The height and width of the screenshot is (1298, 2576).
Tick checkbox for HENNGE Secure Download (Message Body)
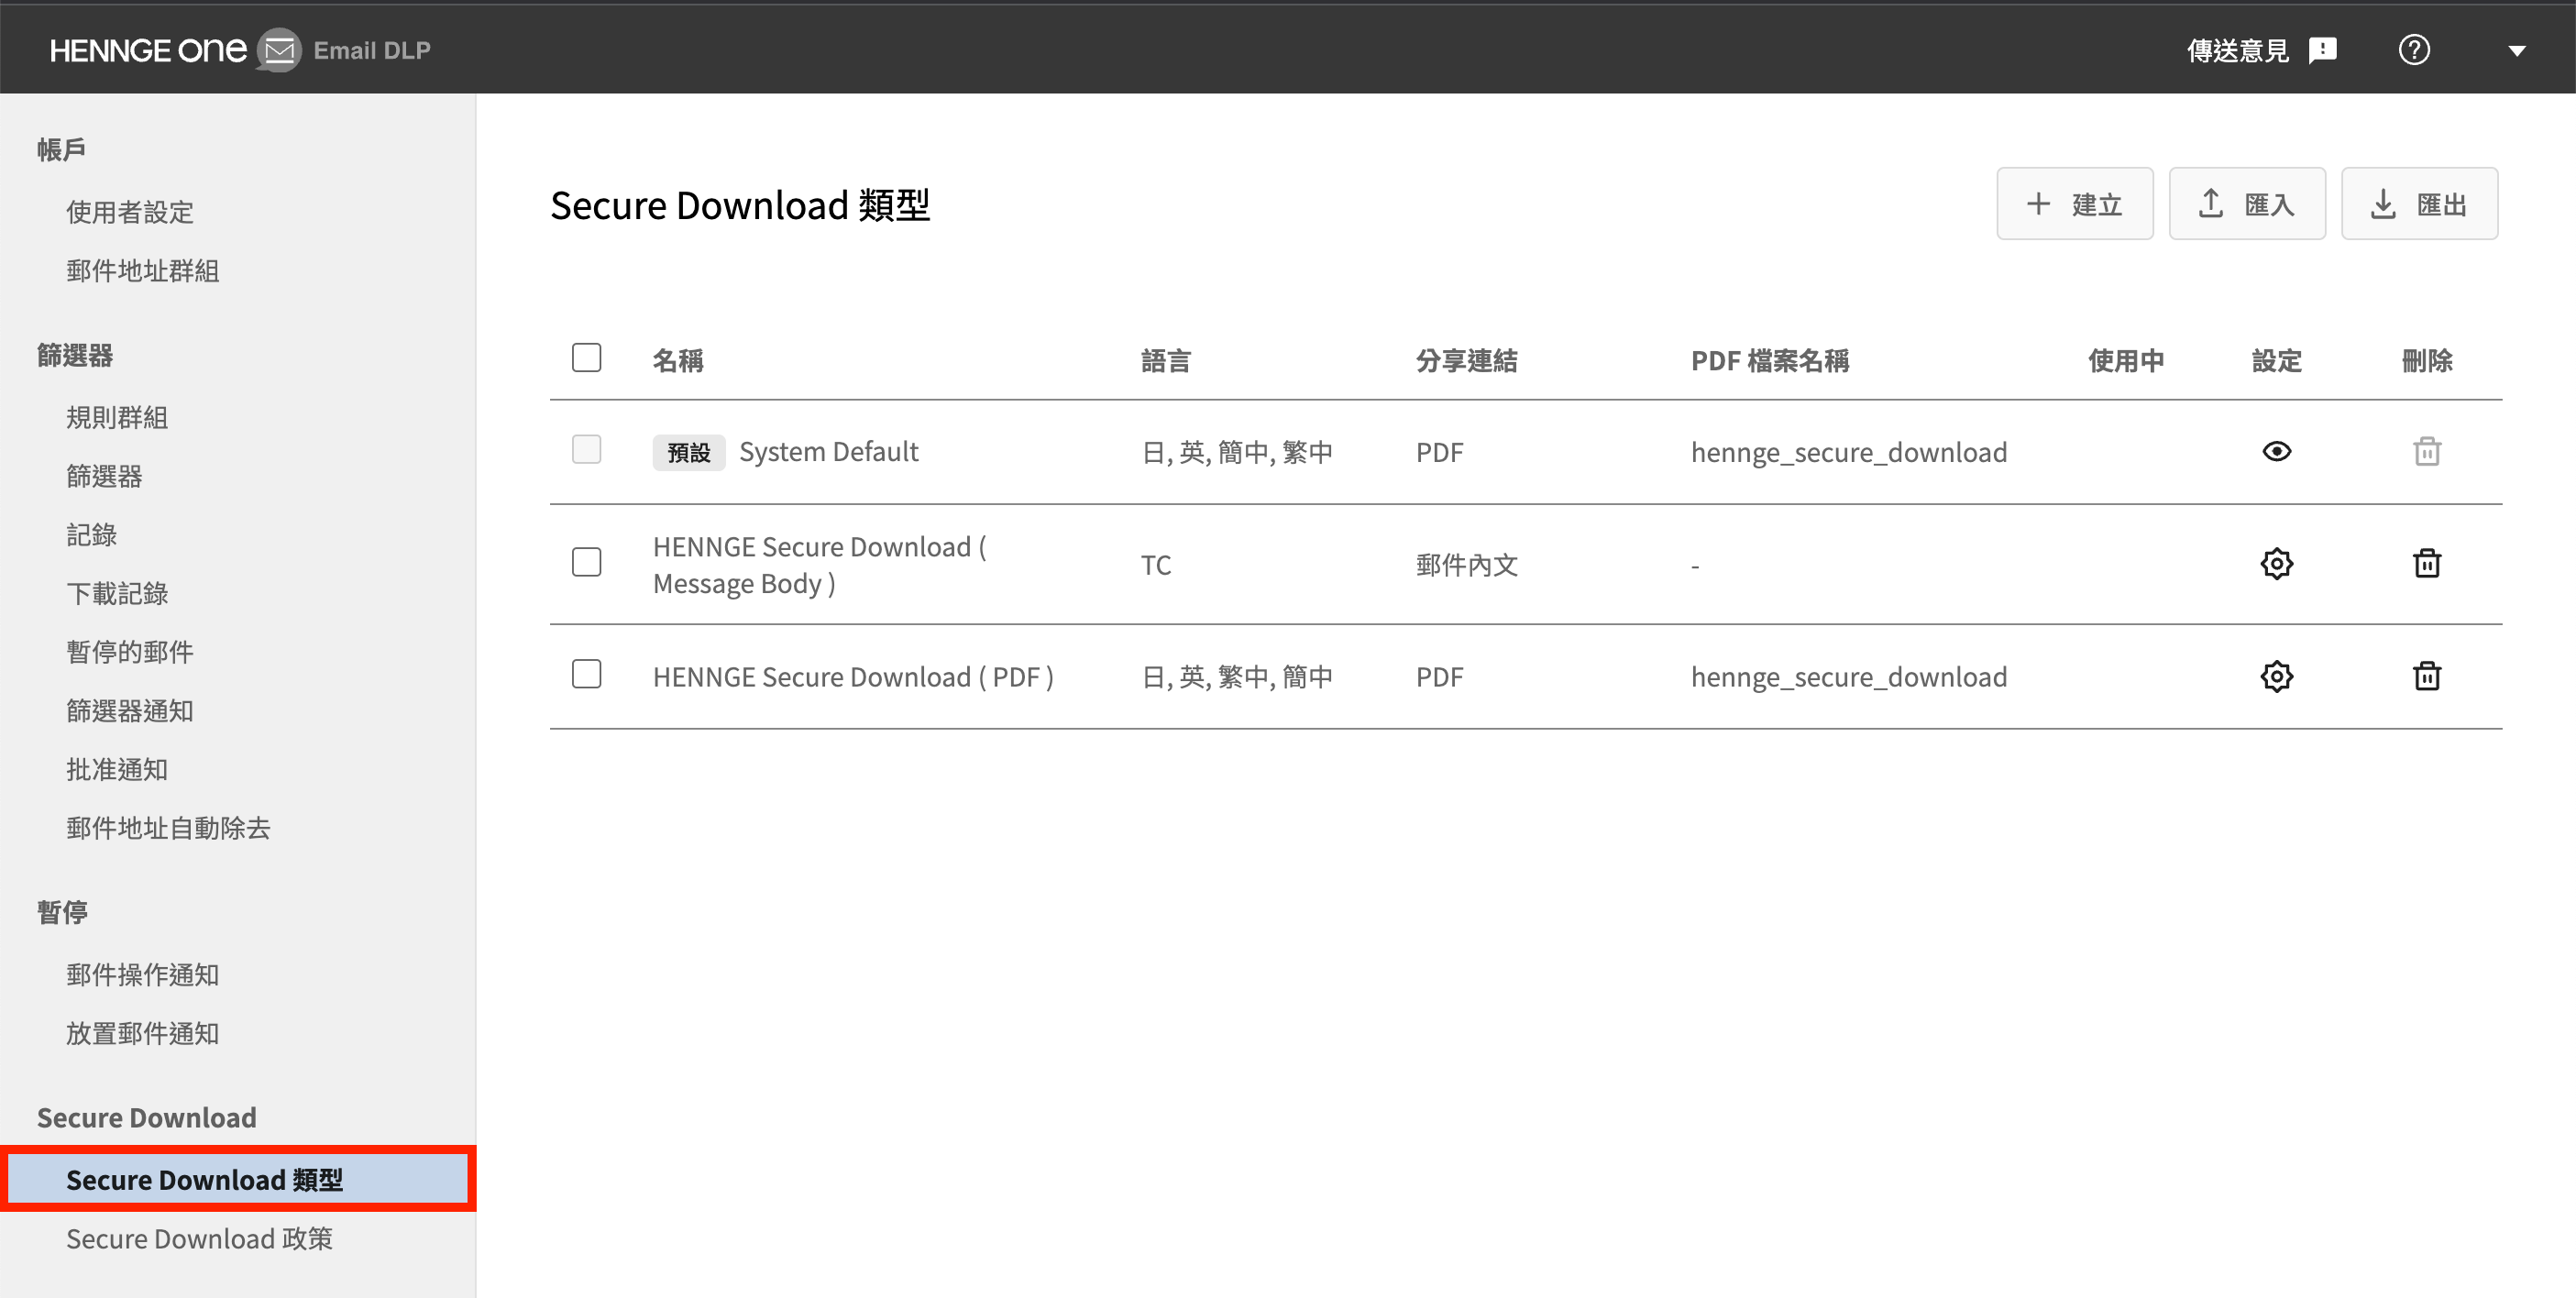(x=587, y=563)
